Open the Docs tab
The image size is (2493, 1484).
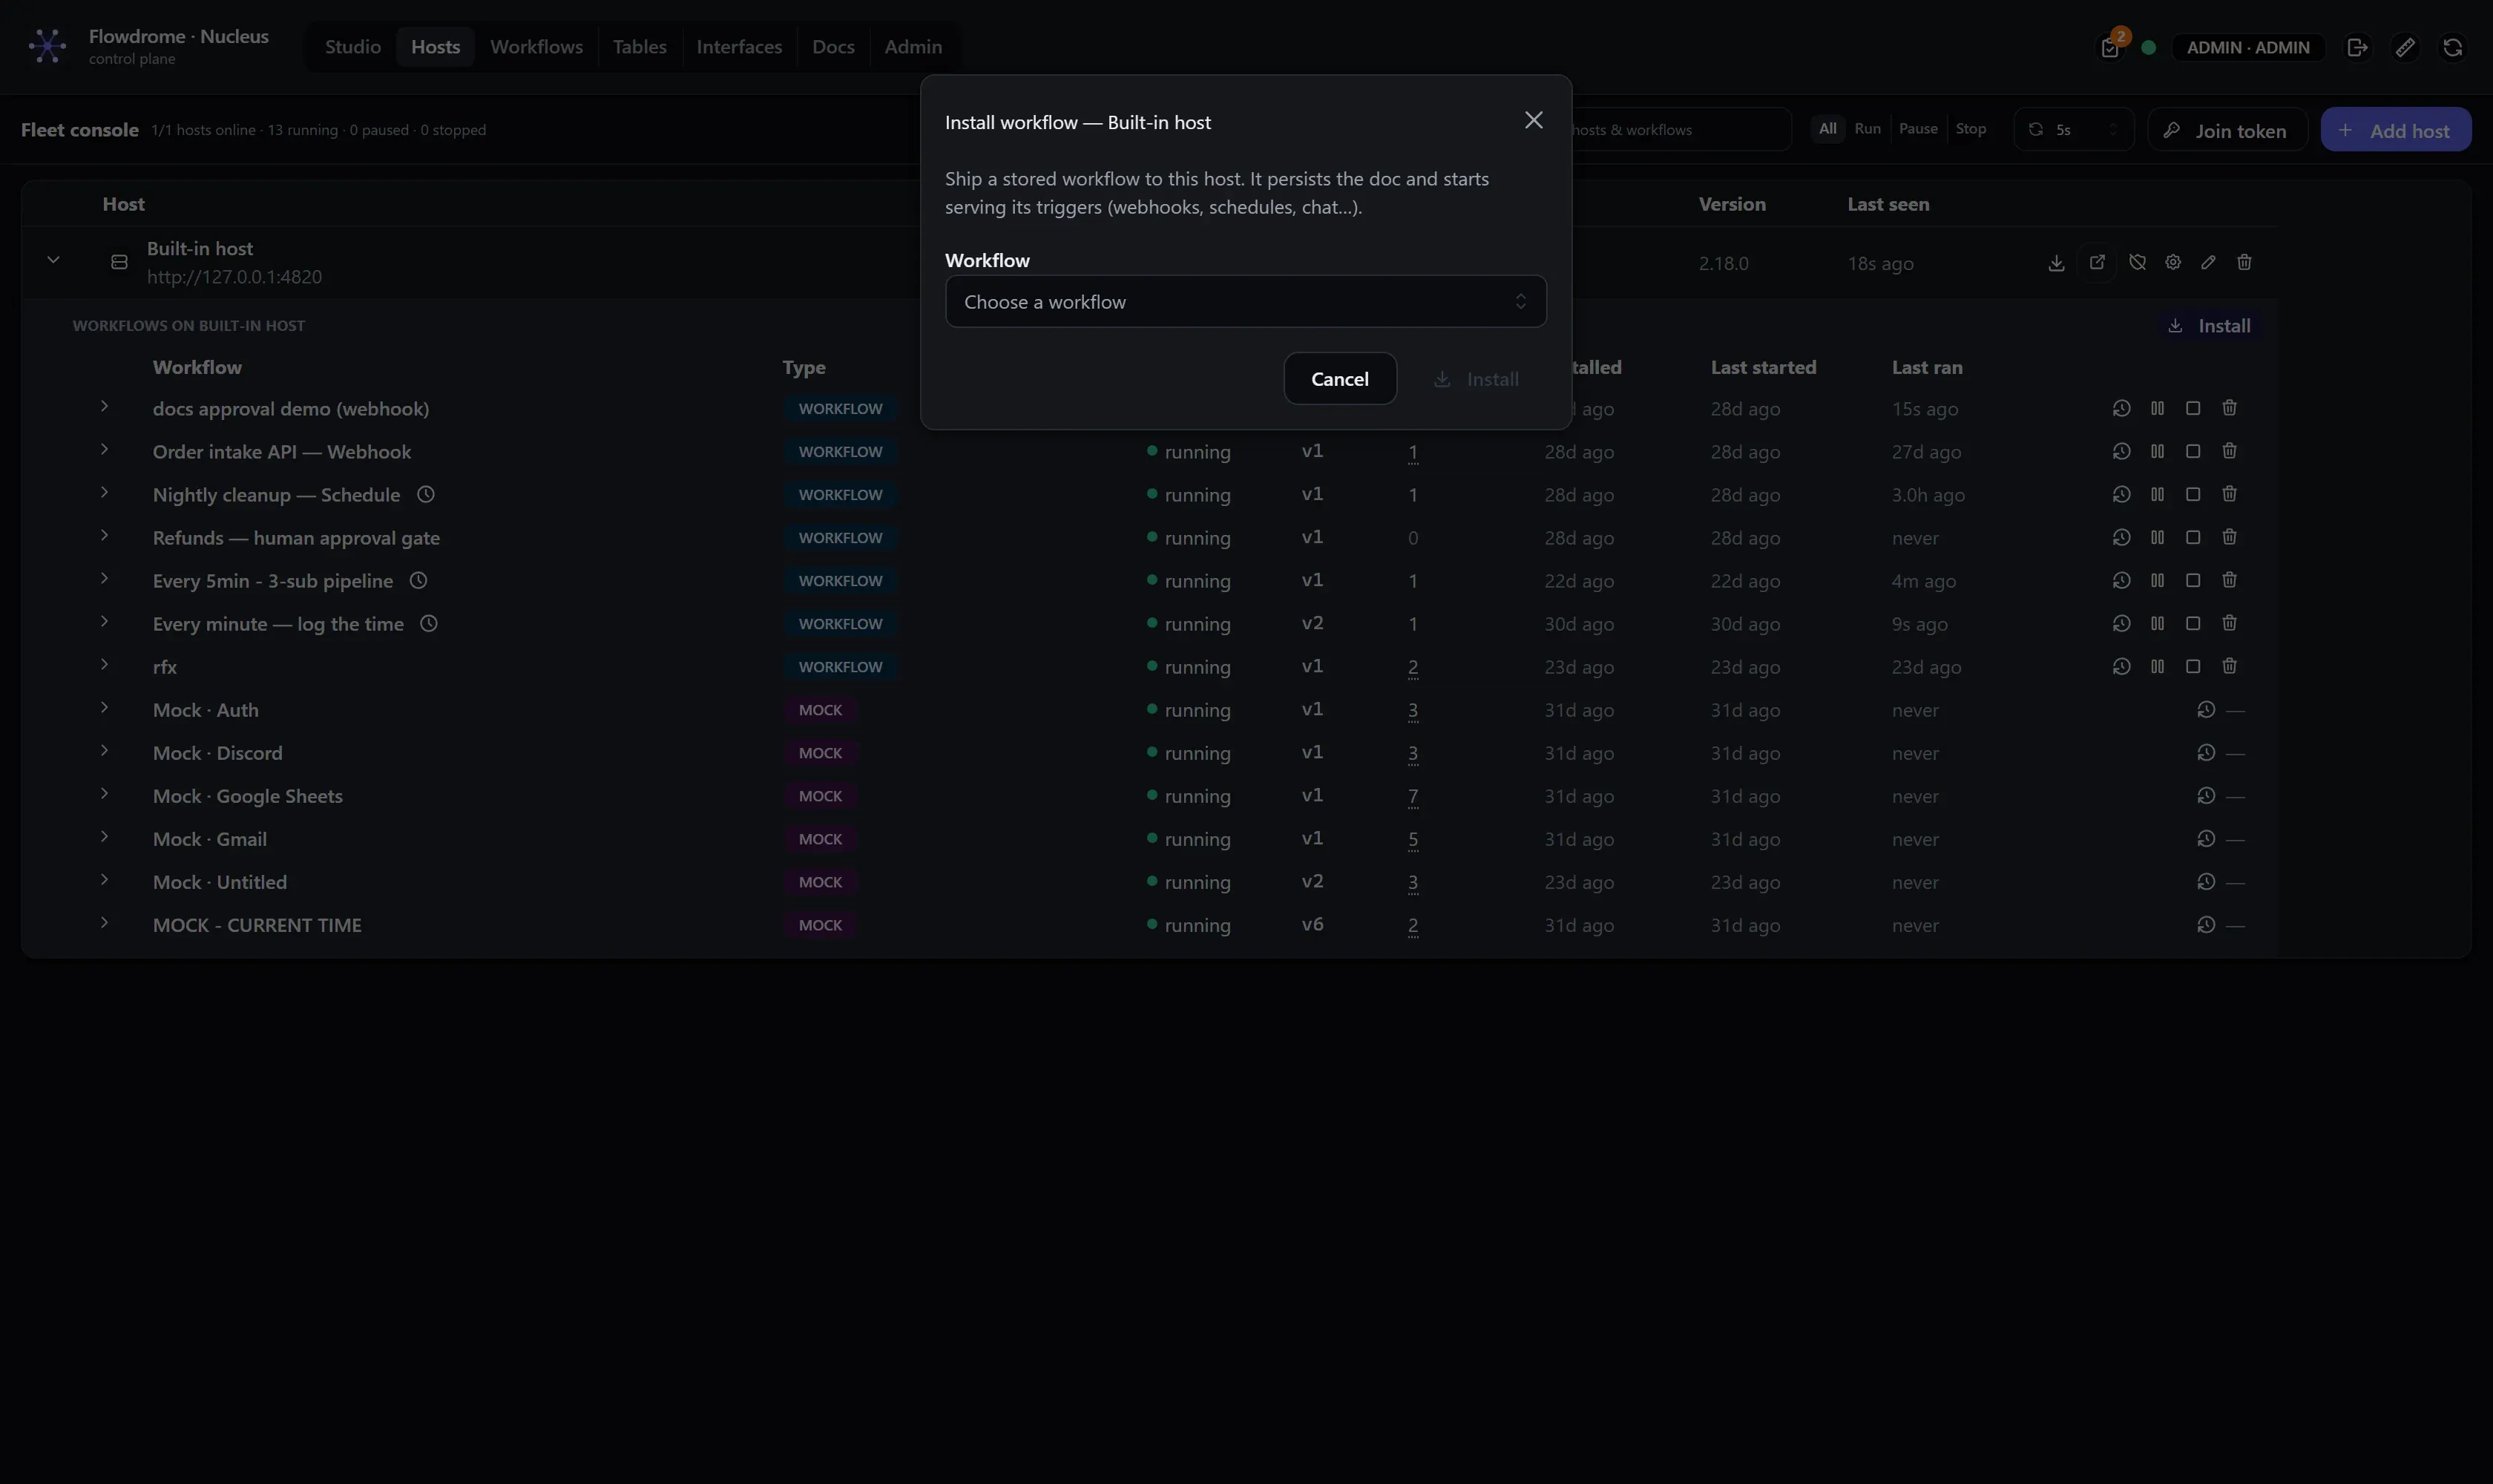click(x=833, y=47)
